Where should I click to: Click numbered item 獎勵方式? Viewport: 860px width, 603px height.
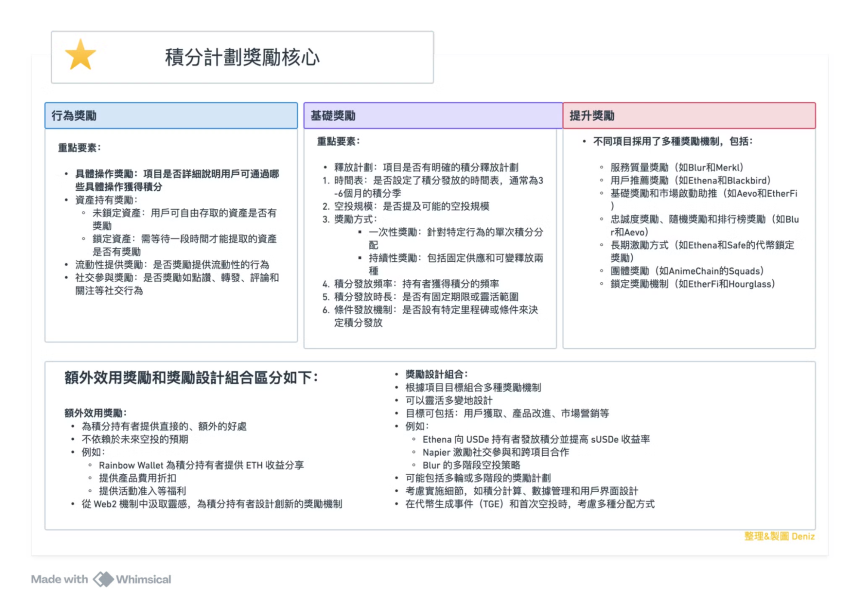pos(355,219)
